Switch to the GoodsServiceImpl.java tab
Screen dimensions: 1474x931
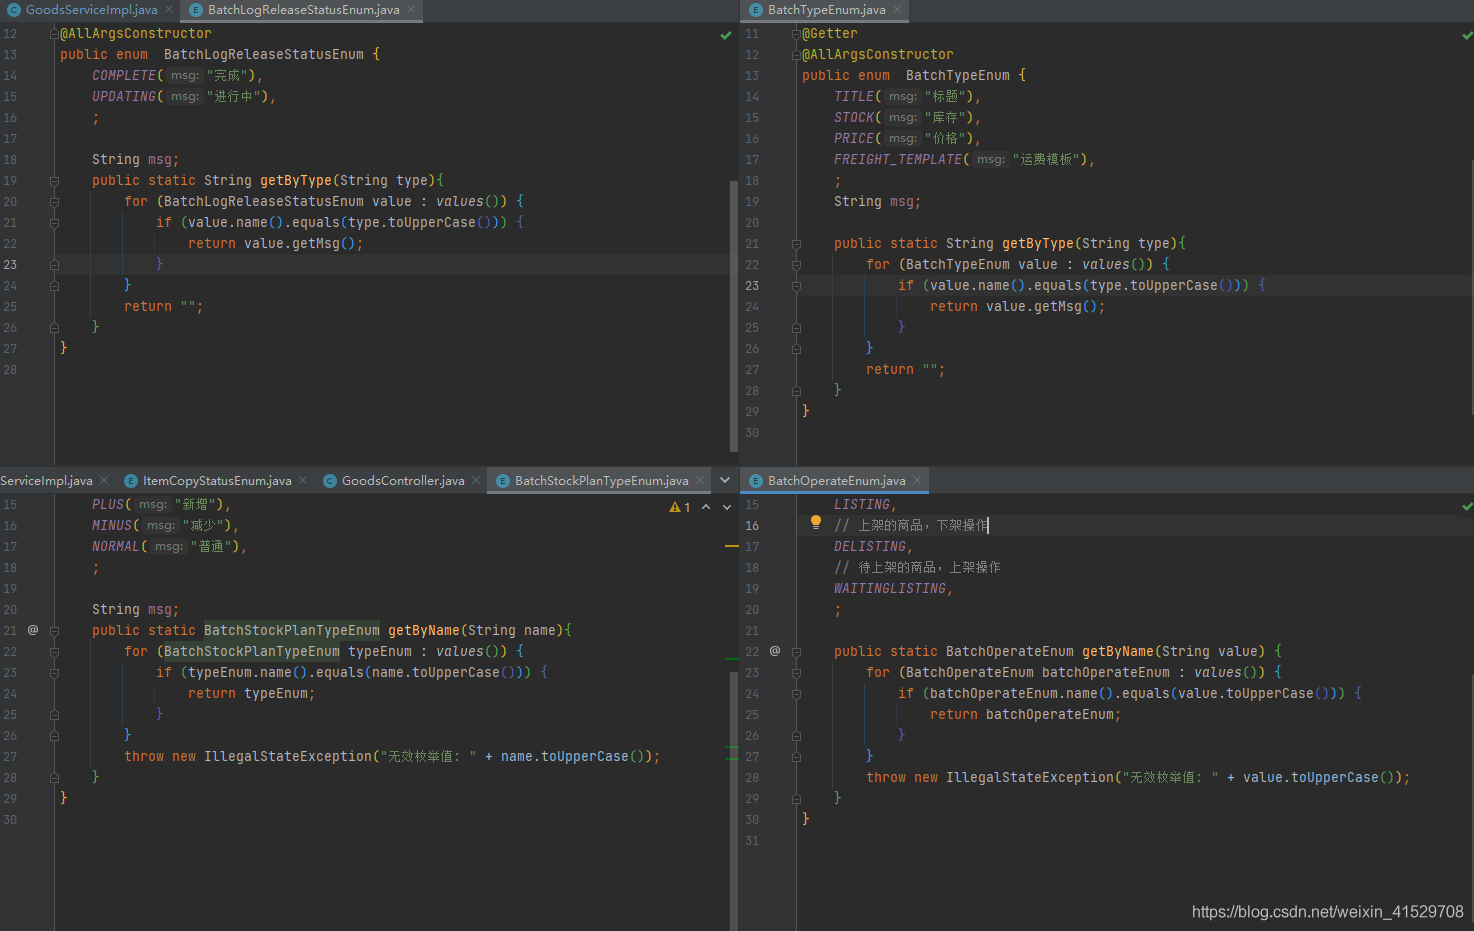(90, 10)
